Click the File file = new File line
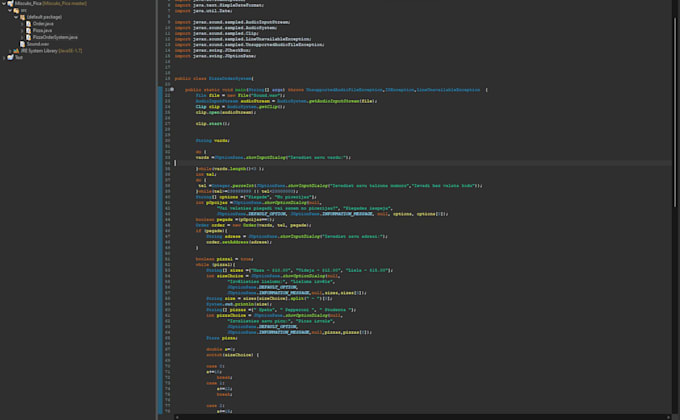The height and width of the screenshot is (420, 680). 240,95
